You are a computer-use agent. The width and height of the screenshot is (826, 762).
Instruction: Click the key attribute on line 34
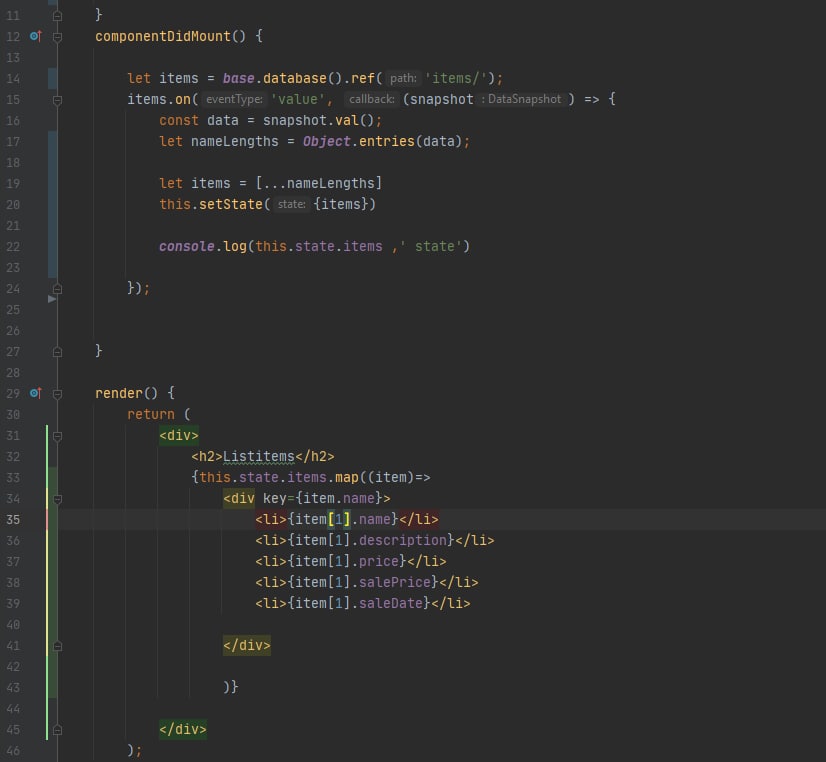(x=274, y=499)
